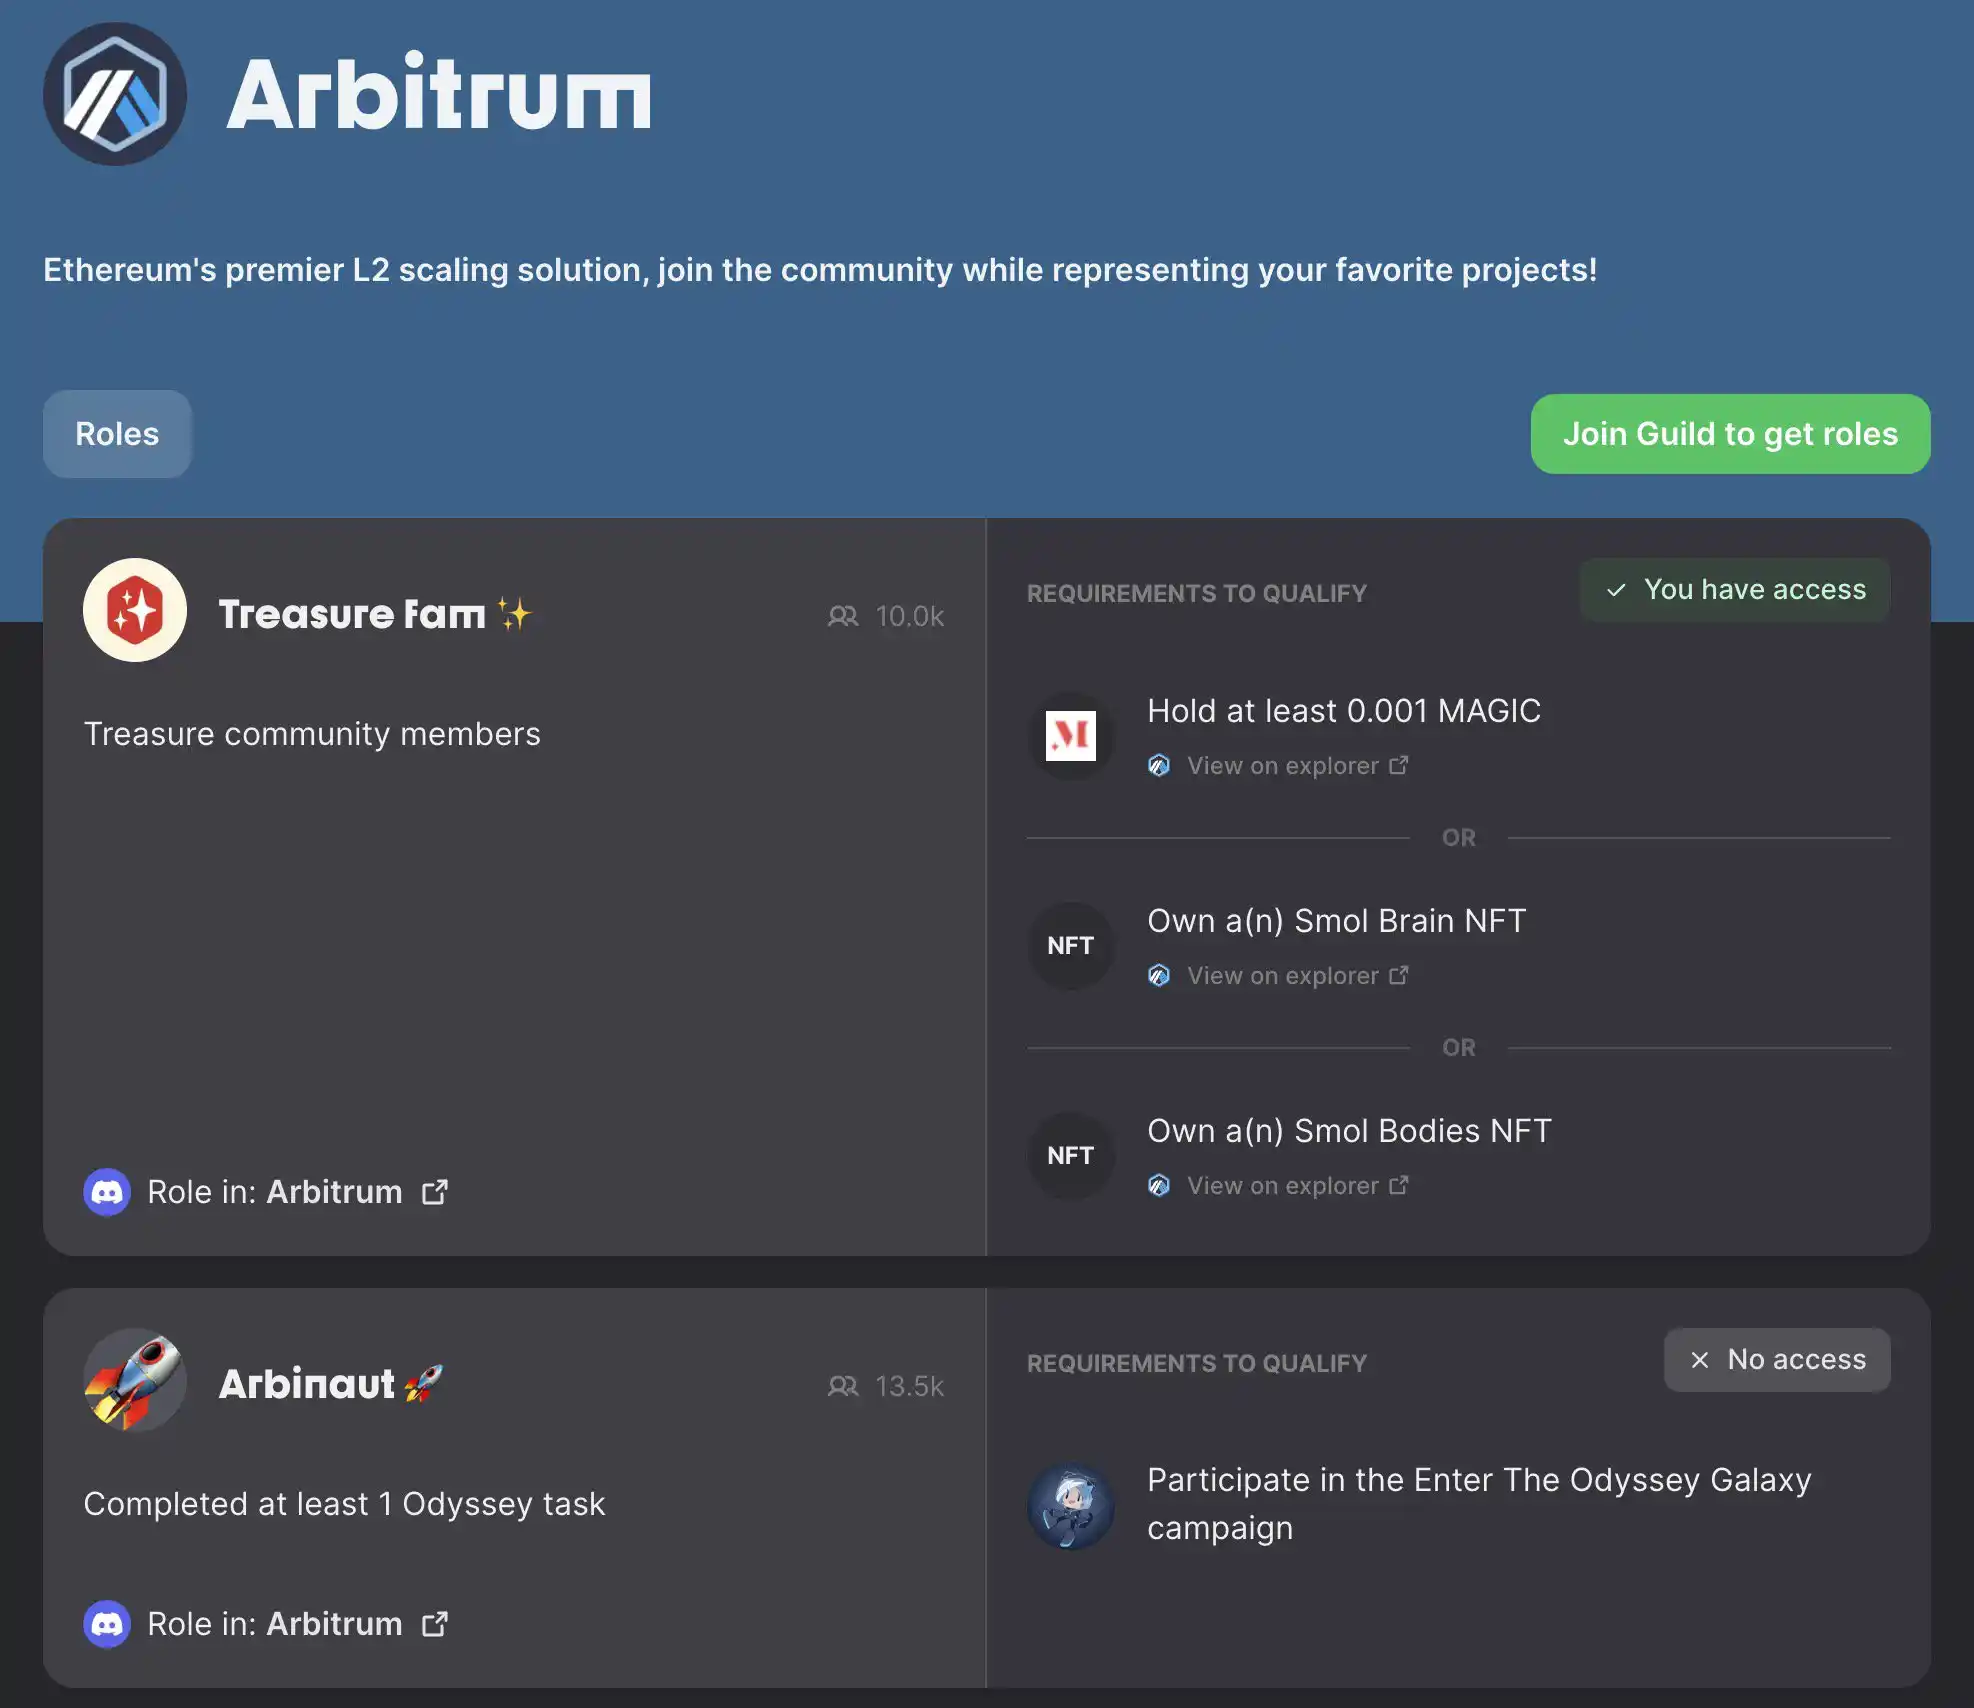Click the Discord icon in Treasure Fam card
Screen dimensions: 1974x1708
click(107, 1192)
